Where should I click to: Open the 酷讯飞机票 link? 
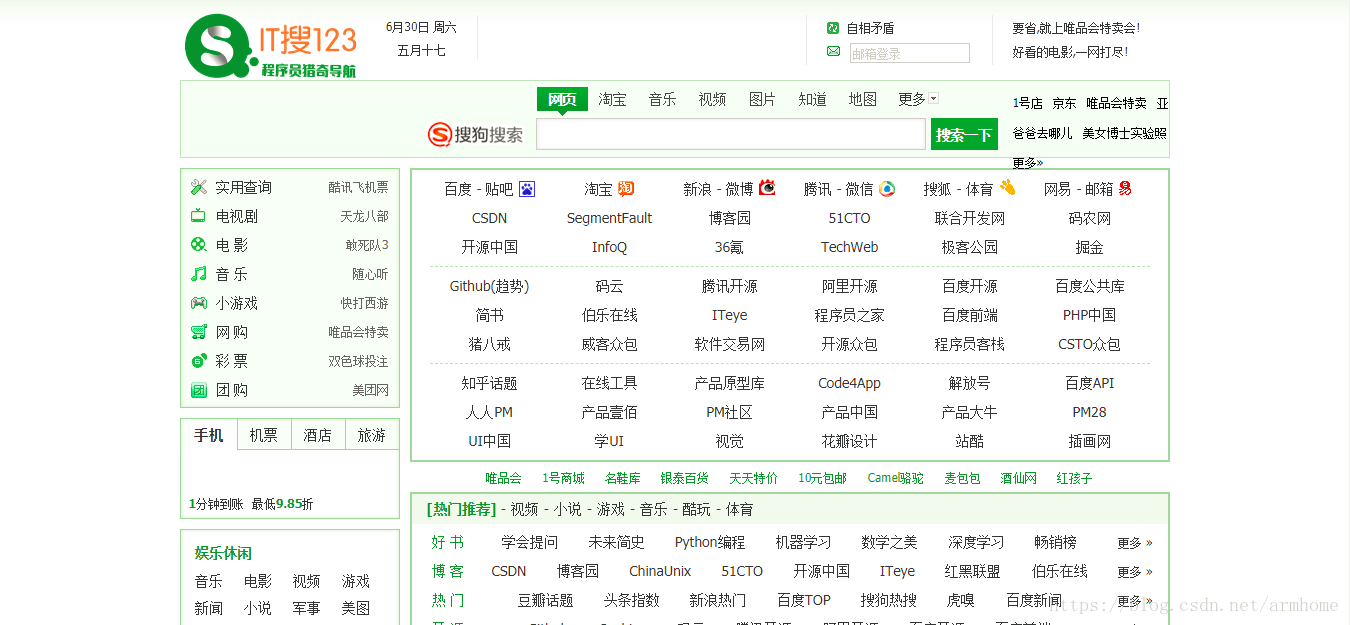coord(358,187)
